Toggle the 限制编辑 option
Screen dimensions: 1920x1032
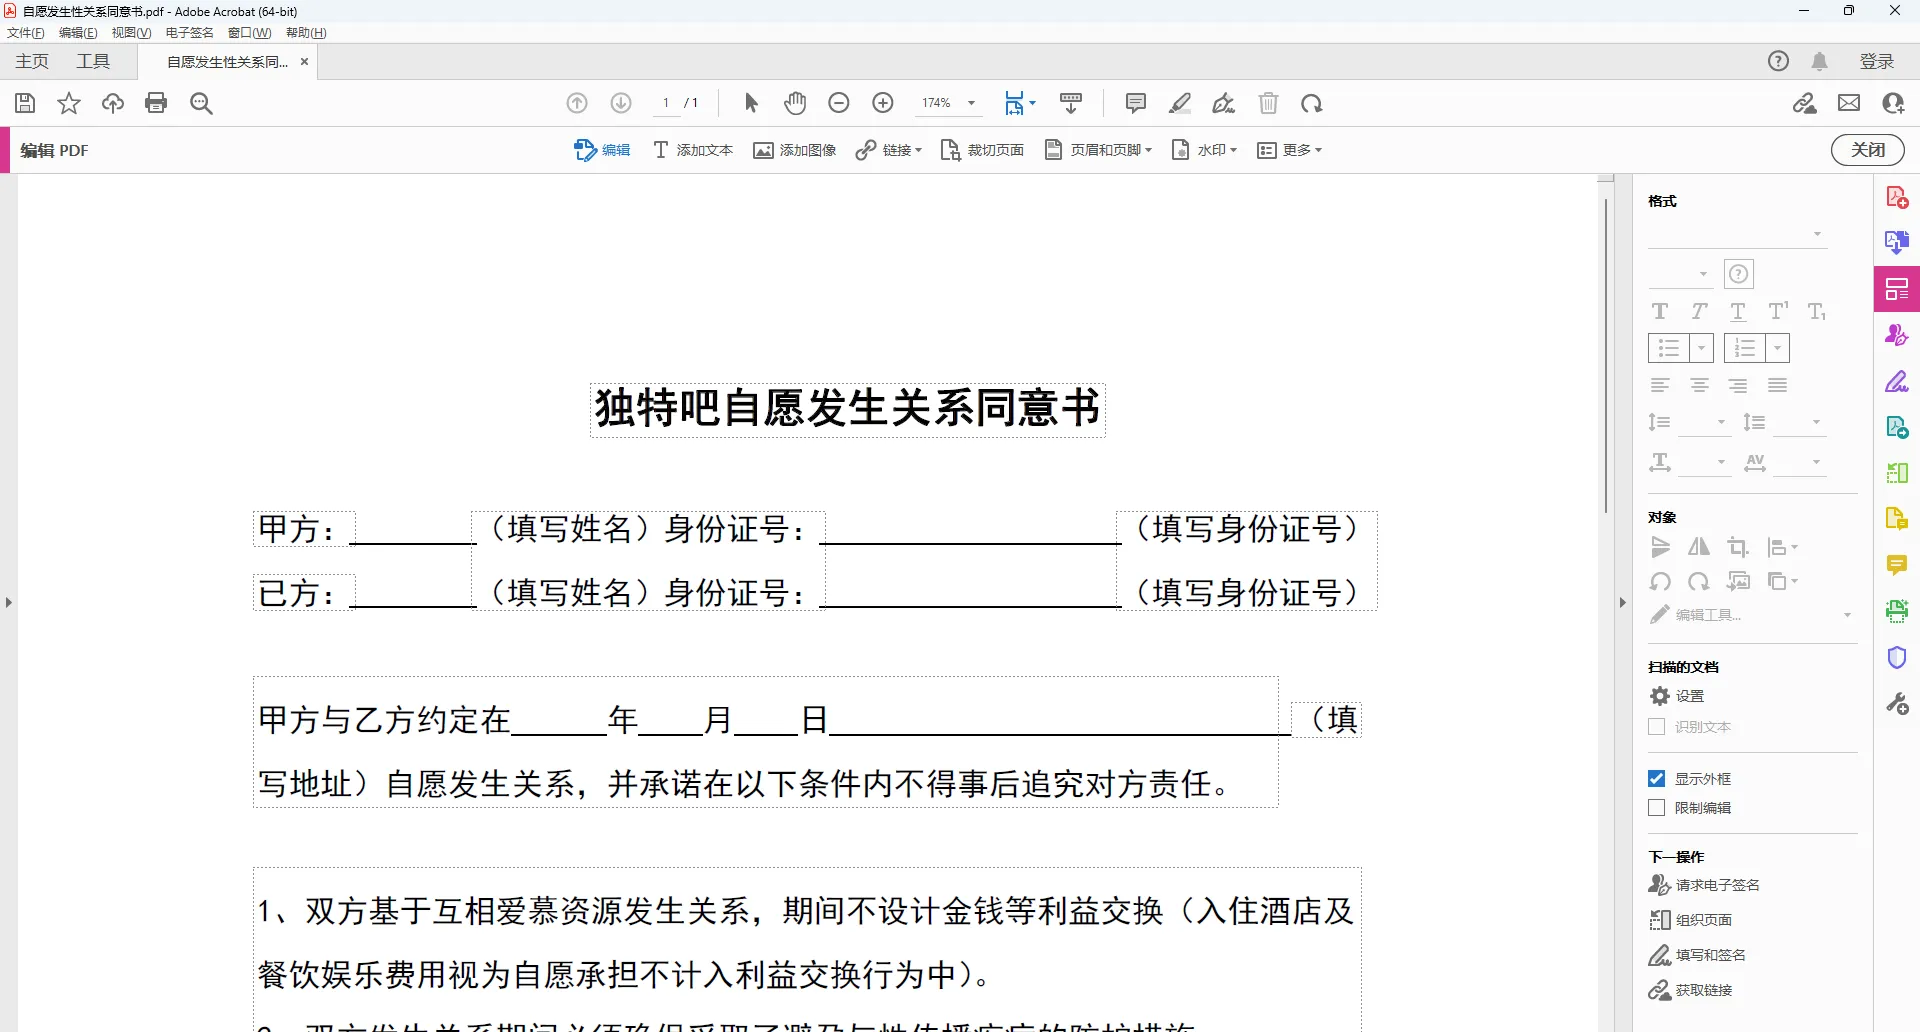1657,808
